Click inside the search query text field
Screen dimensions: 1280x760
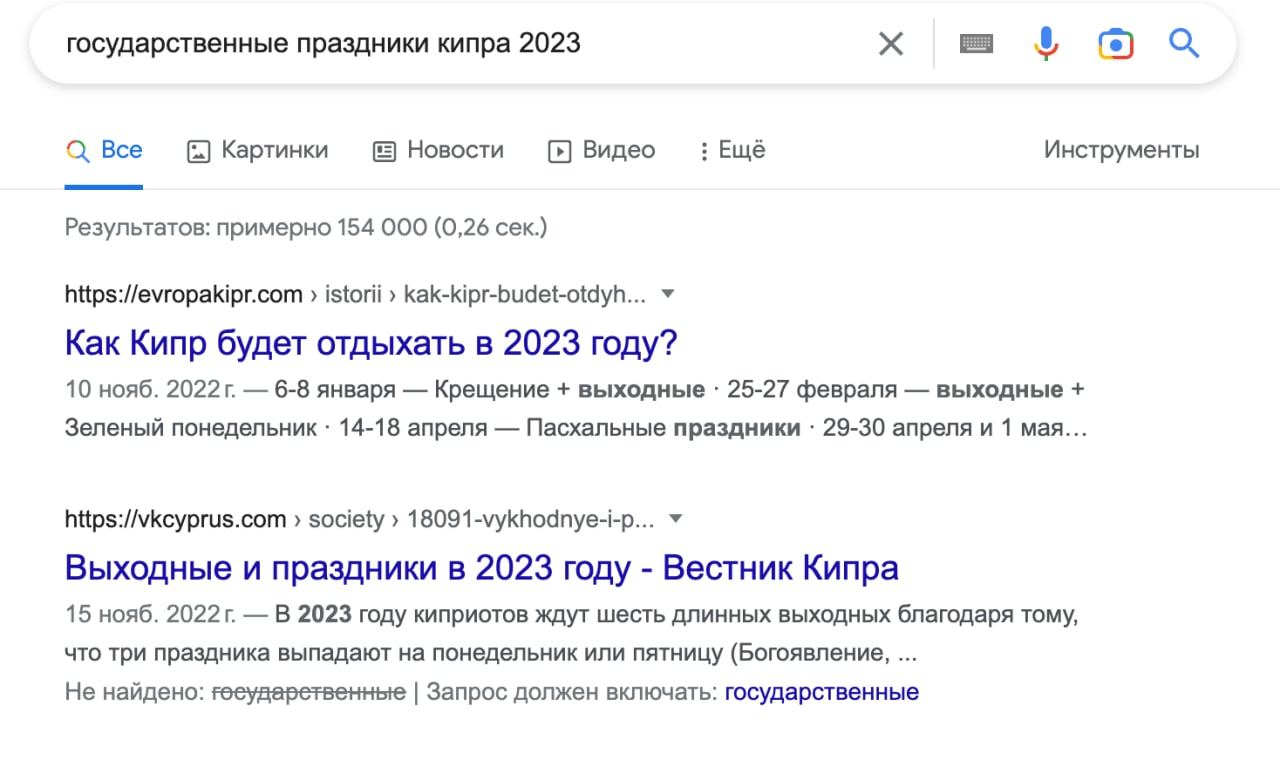point(450,44)
